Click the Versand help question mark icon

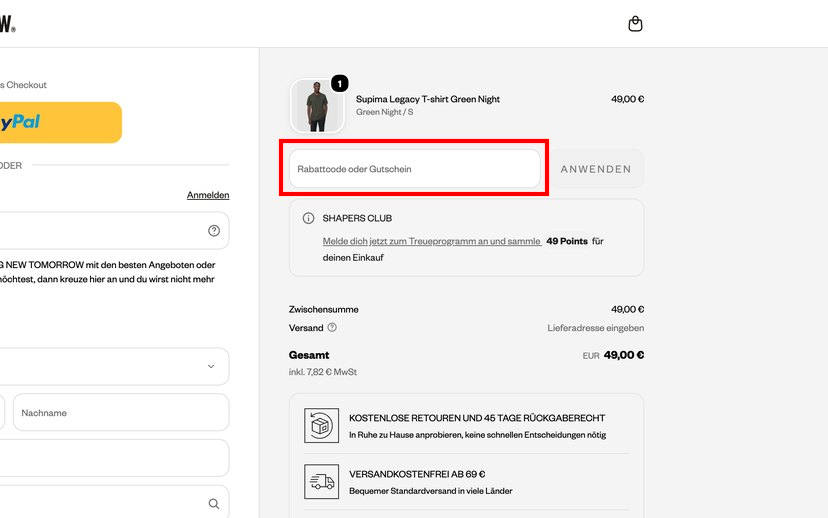(x=332, y=327)
